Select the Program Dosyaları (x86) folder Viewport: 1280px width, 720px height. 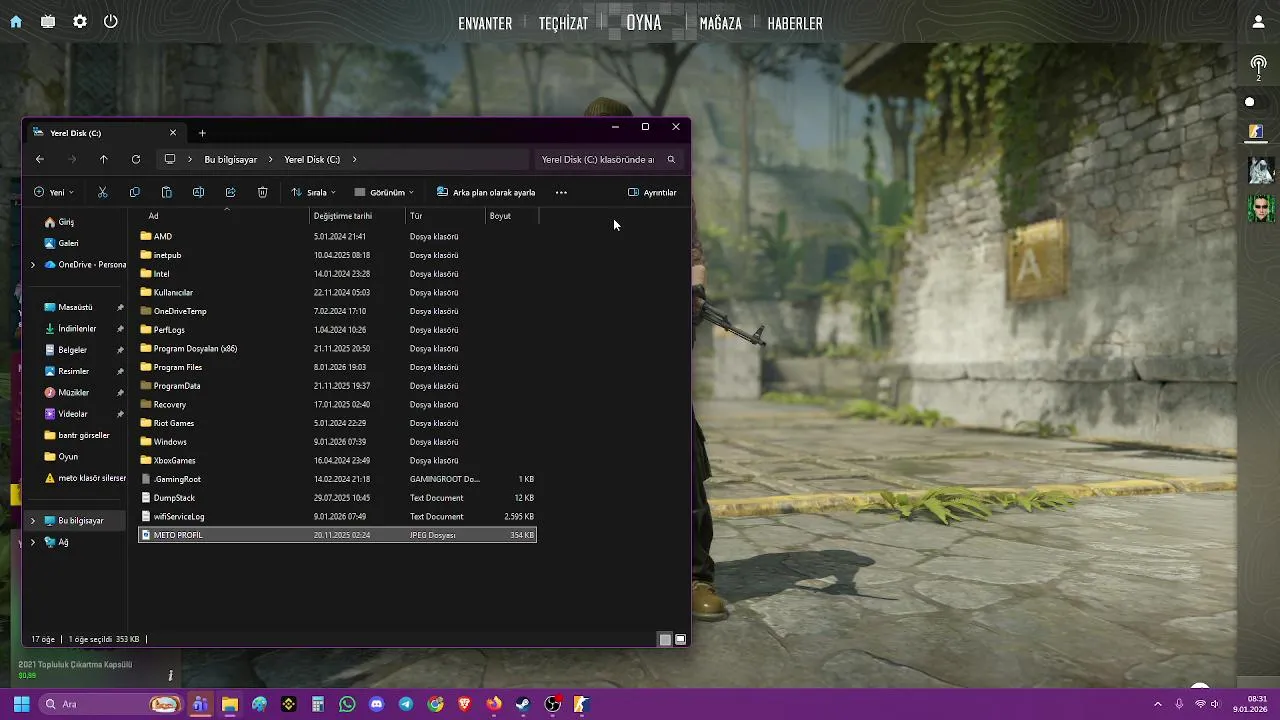(337, 348)
